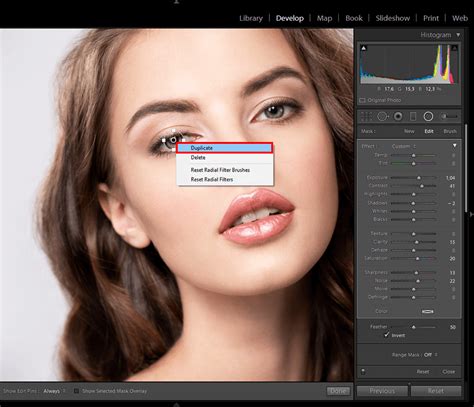The image size is (474, 407).
Task: Click the Saturation slider handle
Action: tap(417, 258)
